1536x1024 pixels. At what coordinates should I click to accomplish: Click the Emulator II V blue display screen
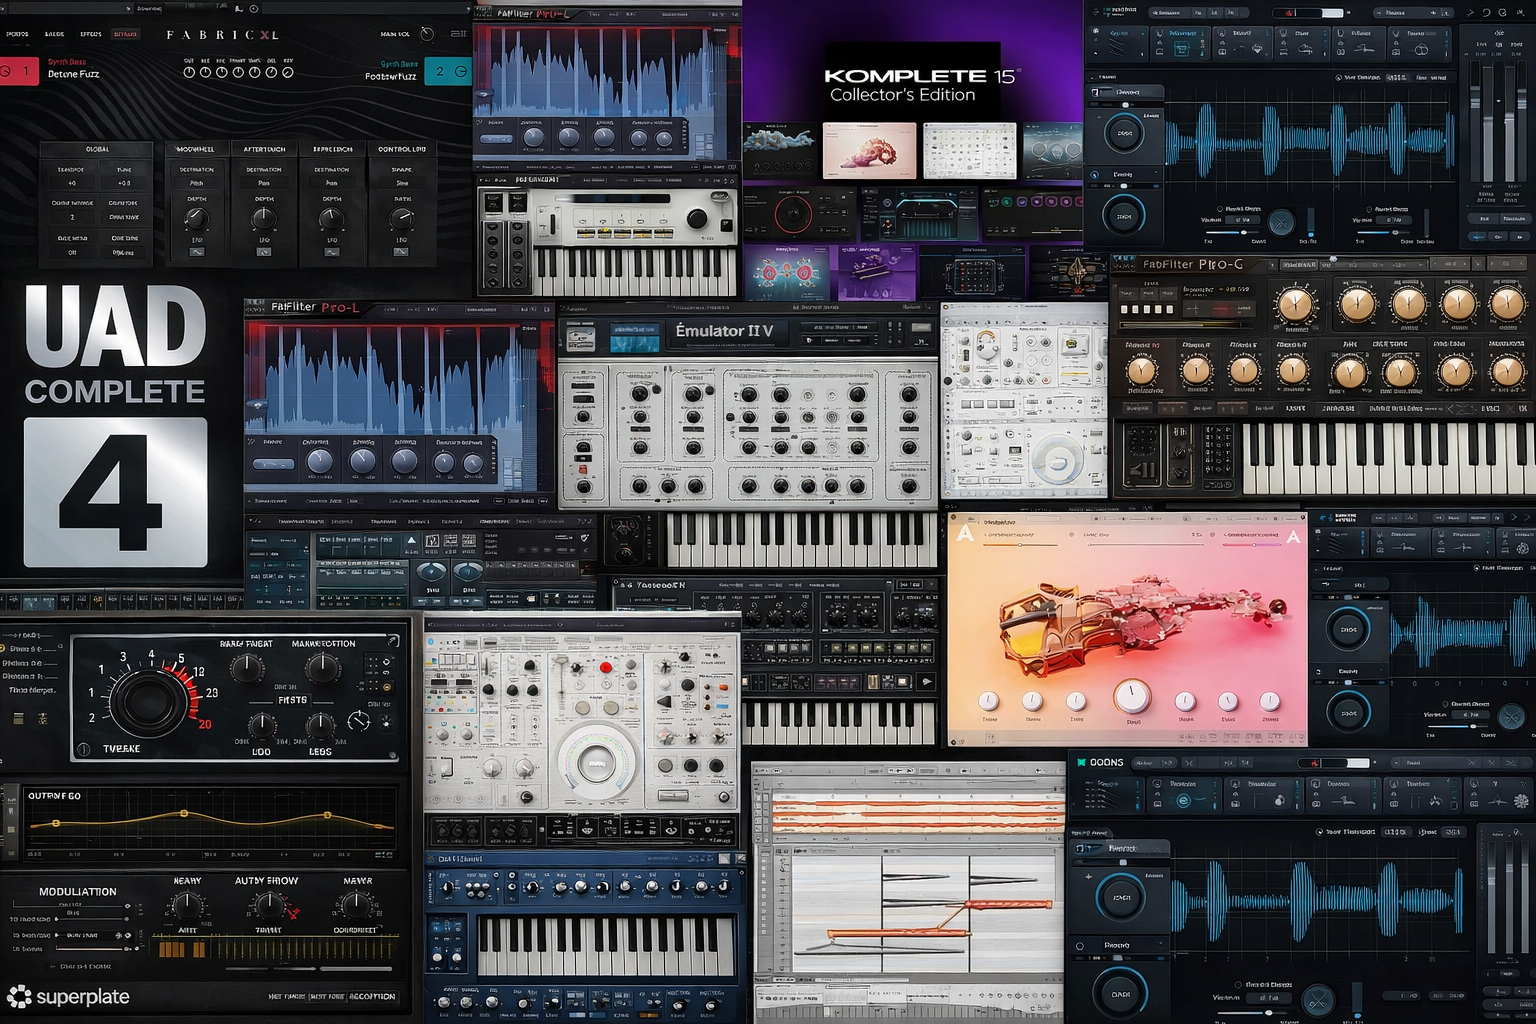click(x=634, y=336)
